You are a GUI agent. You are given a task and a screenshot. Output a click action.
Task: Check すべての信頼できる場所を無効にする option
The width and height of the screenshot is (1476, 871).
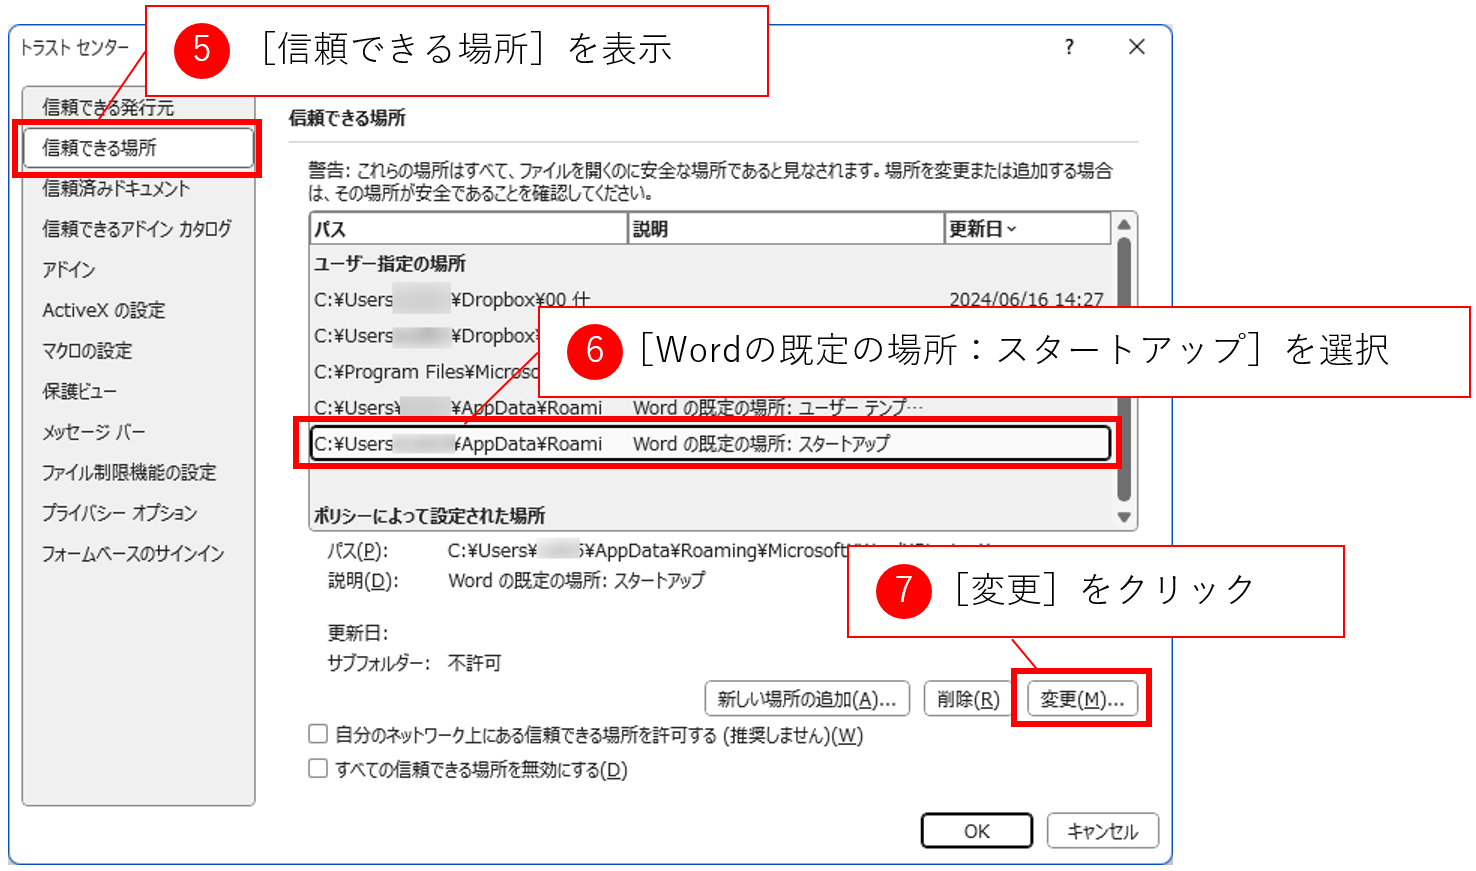click(x=318, y=768)
